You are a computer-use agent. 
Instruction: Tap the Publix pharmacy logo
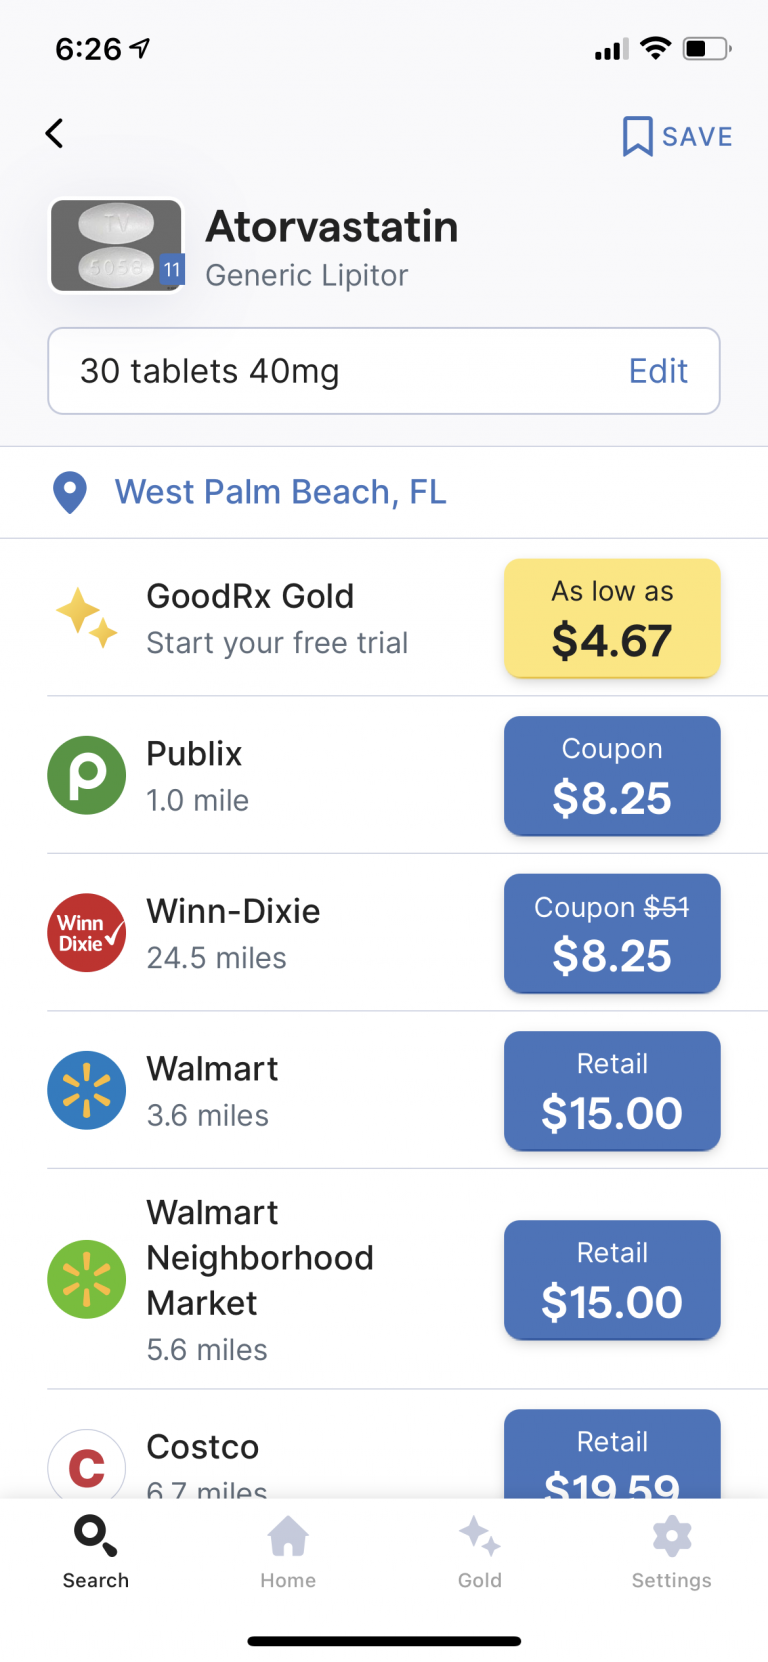coord(86,775)
